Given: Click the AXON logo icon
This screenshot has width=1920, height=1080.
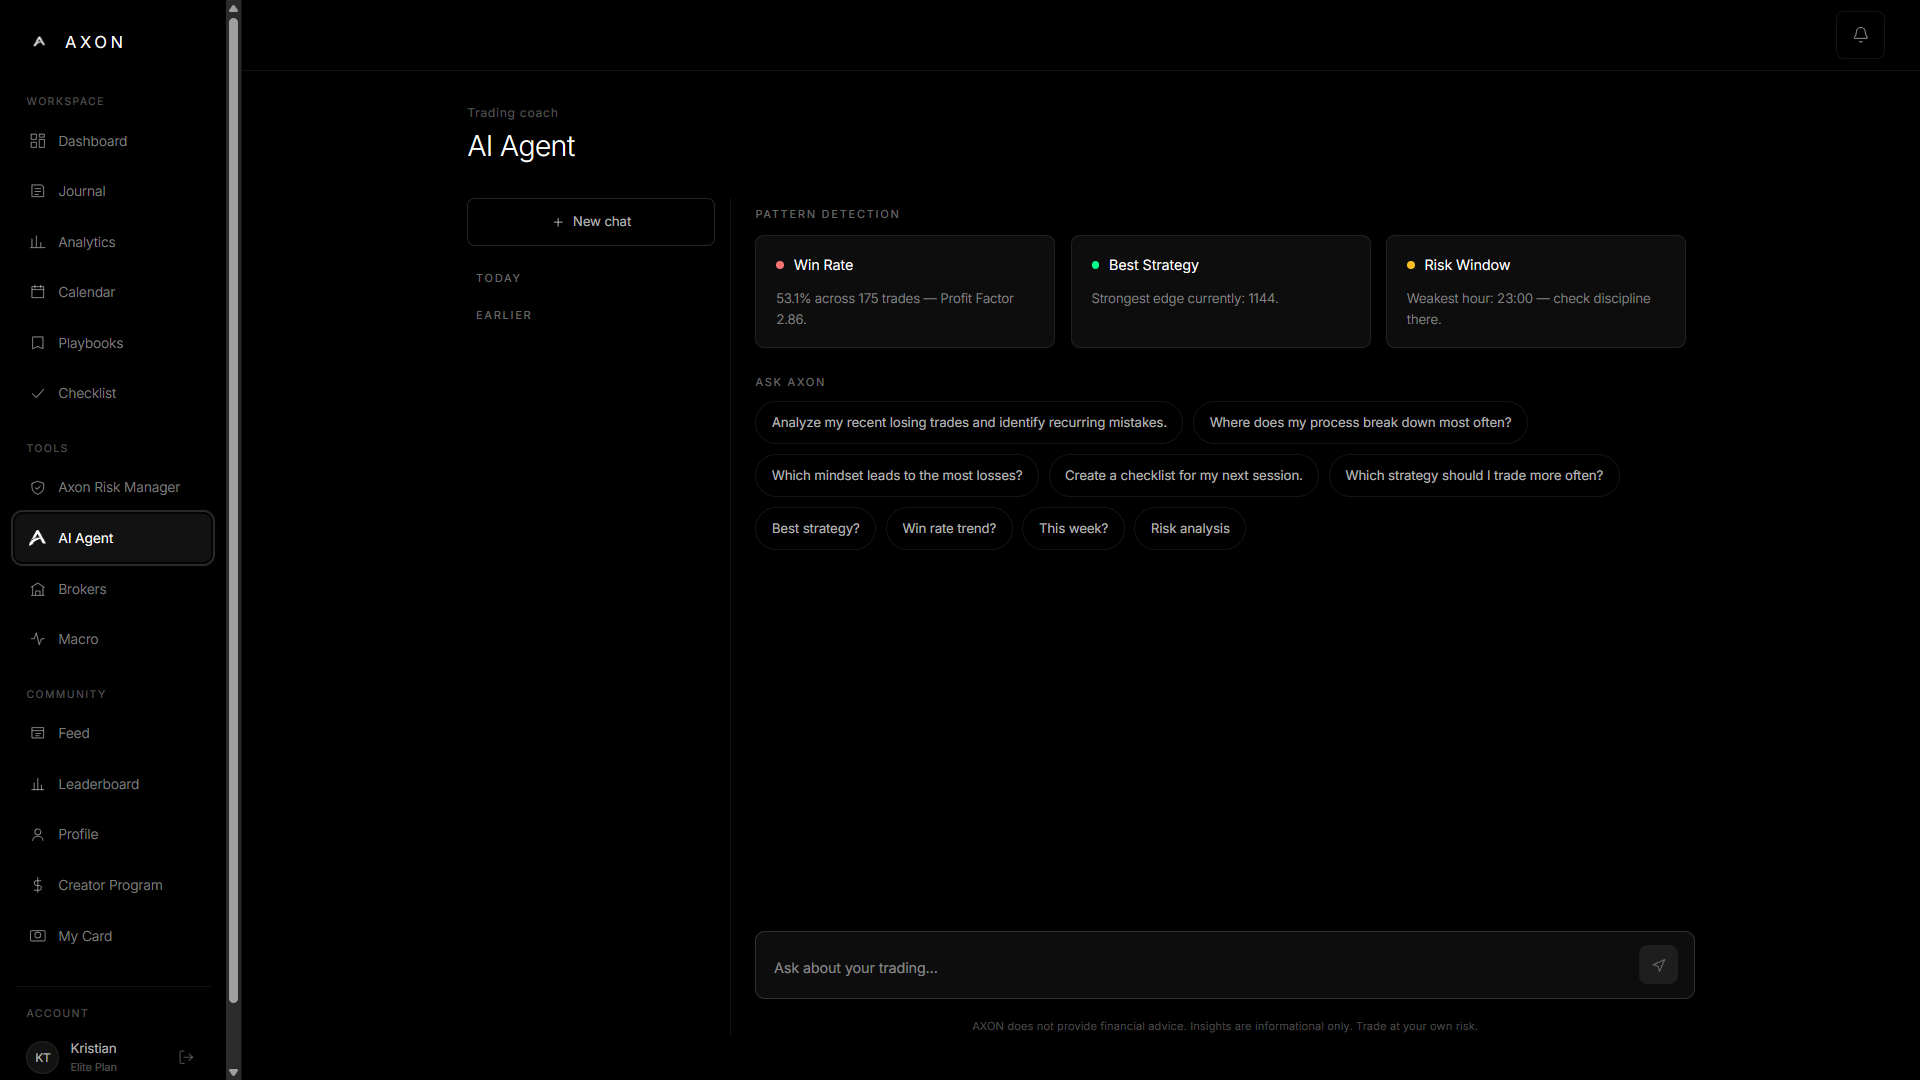Looking at the screenshot, I should pyautogui.click(x=39, y=42).
